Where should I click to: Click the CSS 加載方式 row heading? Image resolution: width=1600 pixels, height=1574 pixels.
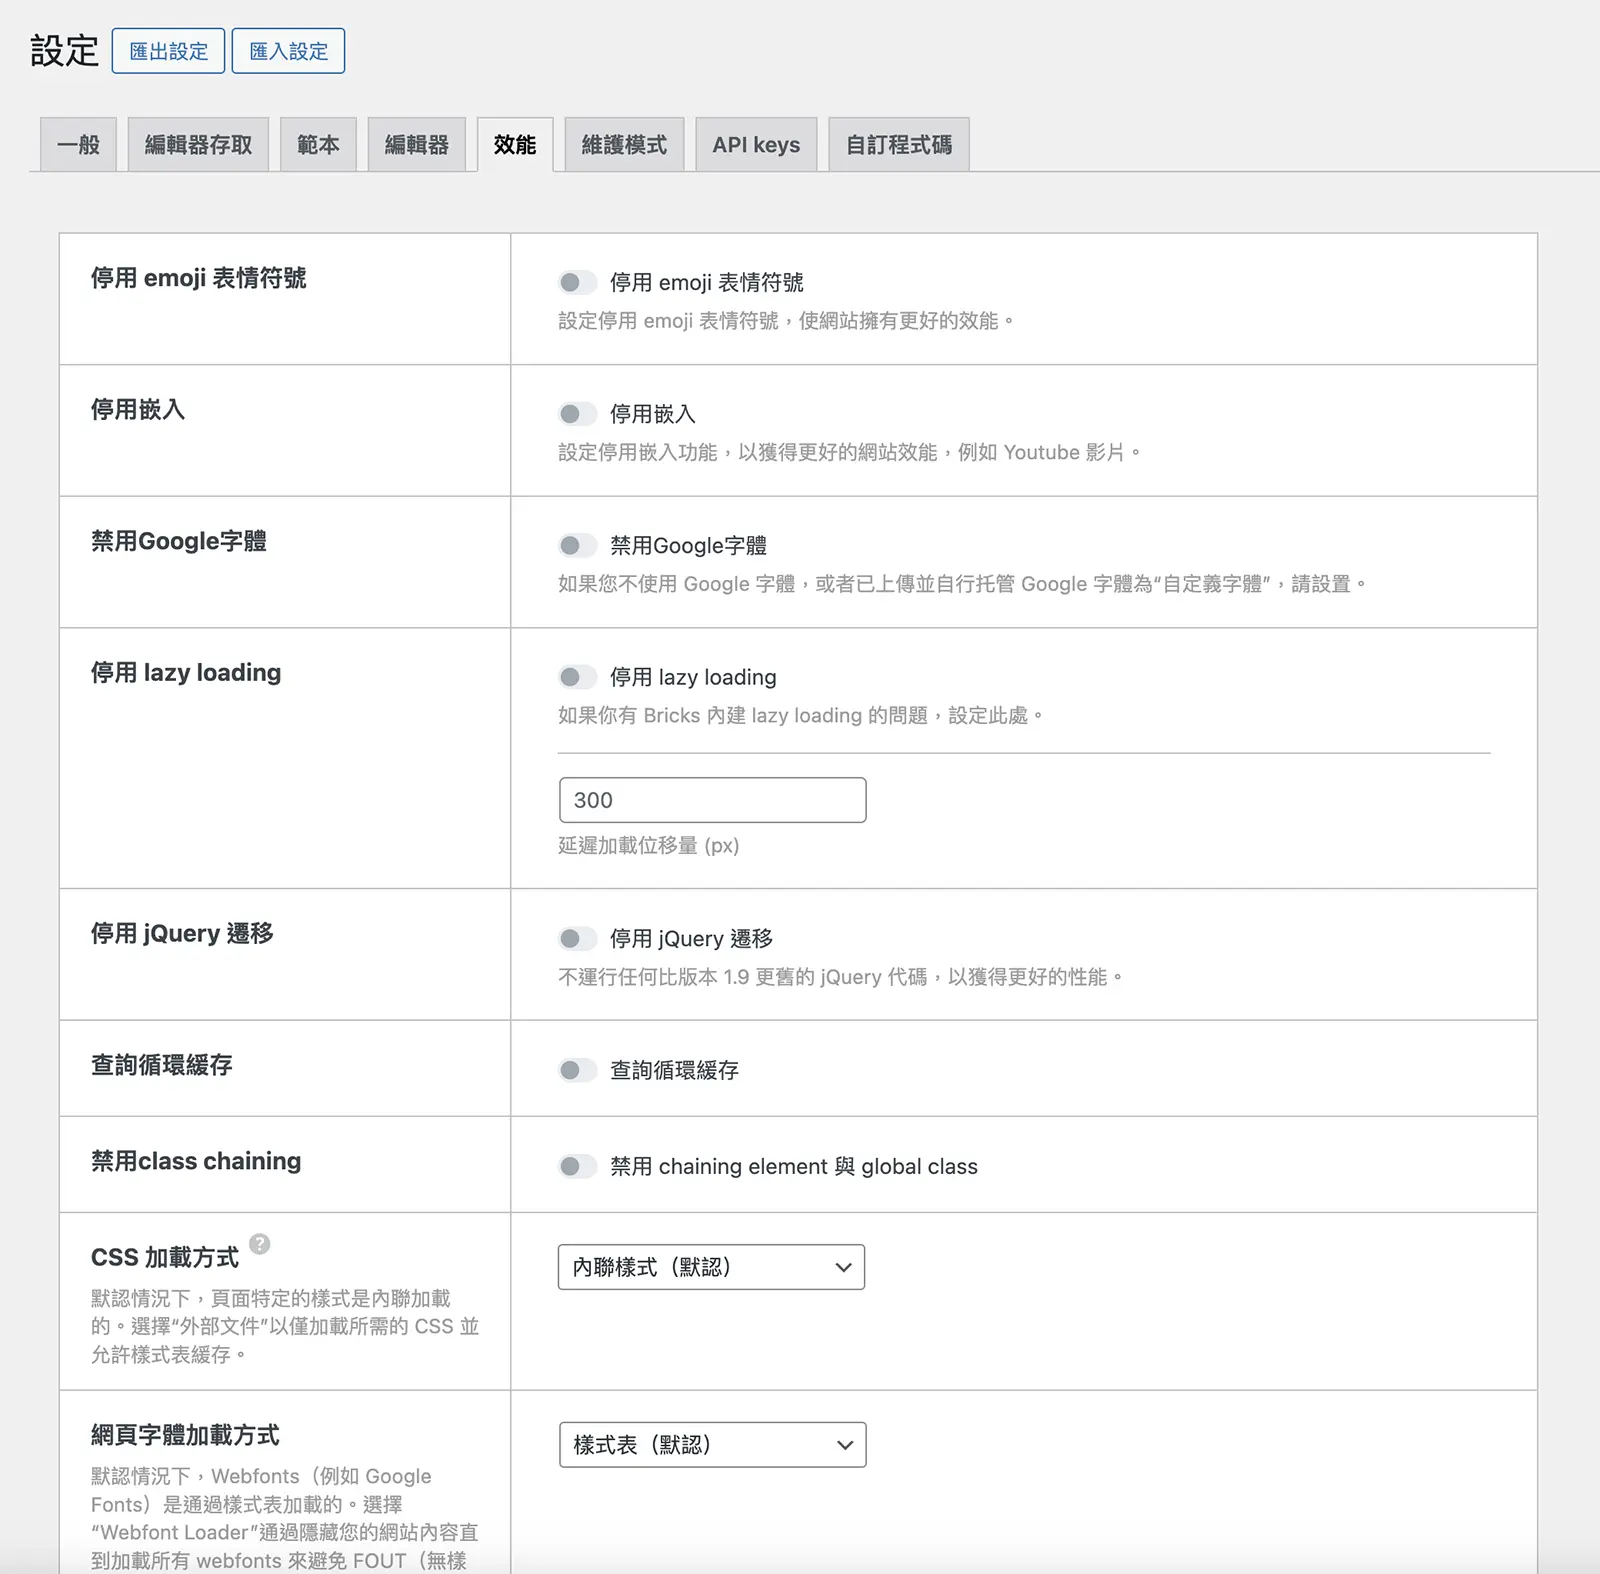(x=165, y=1257)
